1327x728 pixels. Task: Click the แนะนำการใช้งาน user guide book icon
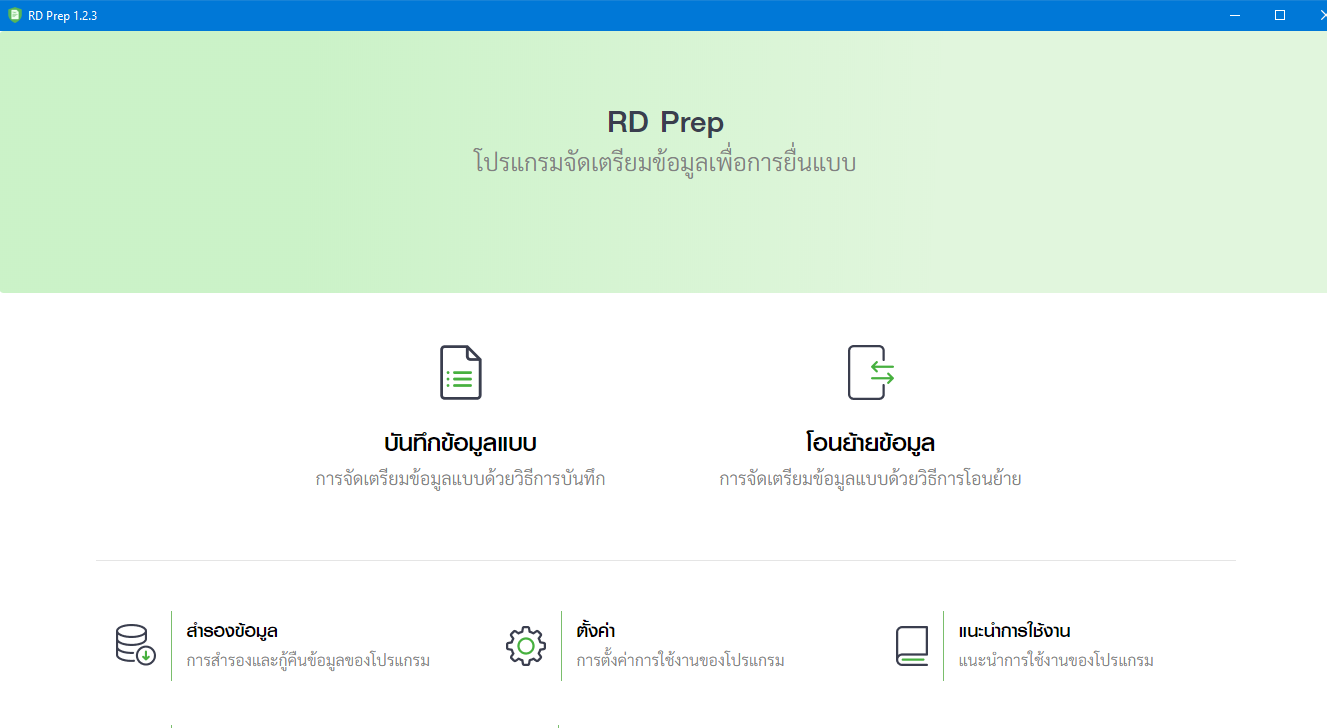click(x=911, y=644)
